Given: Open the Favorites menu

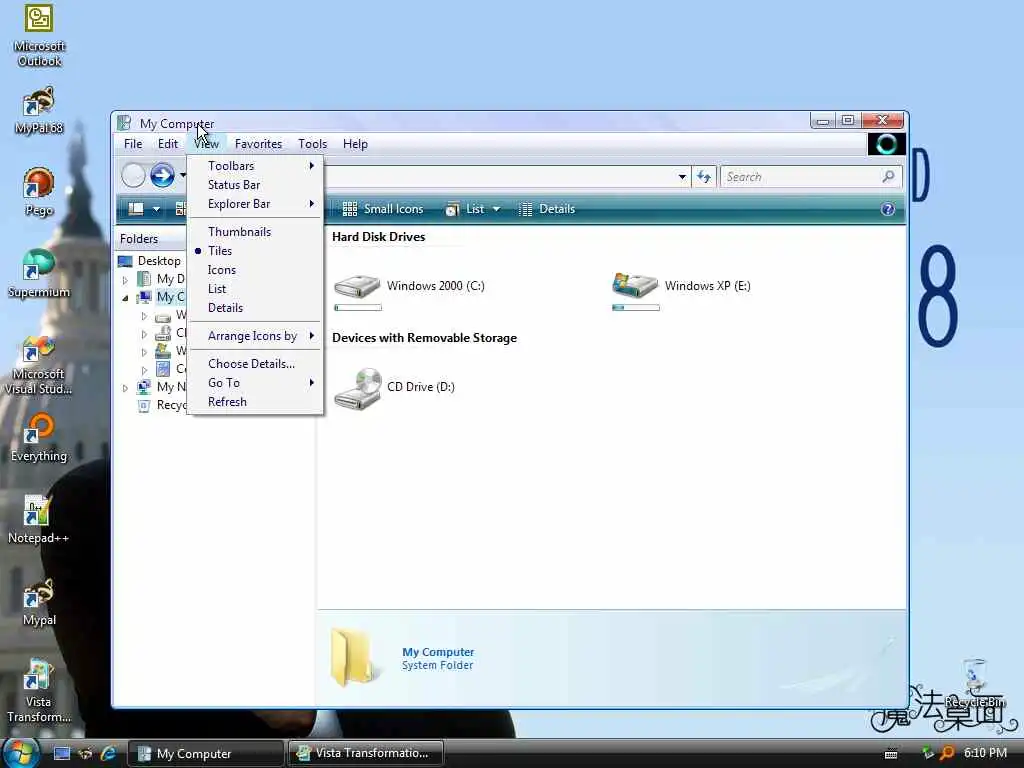Looking at the screenshot, I should tap(259, 144).
